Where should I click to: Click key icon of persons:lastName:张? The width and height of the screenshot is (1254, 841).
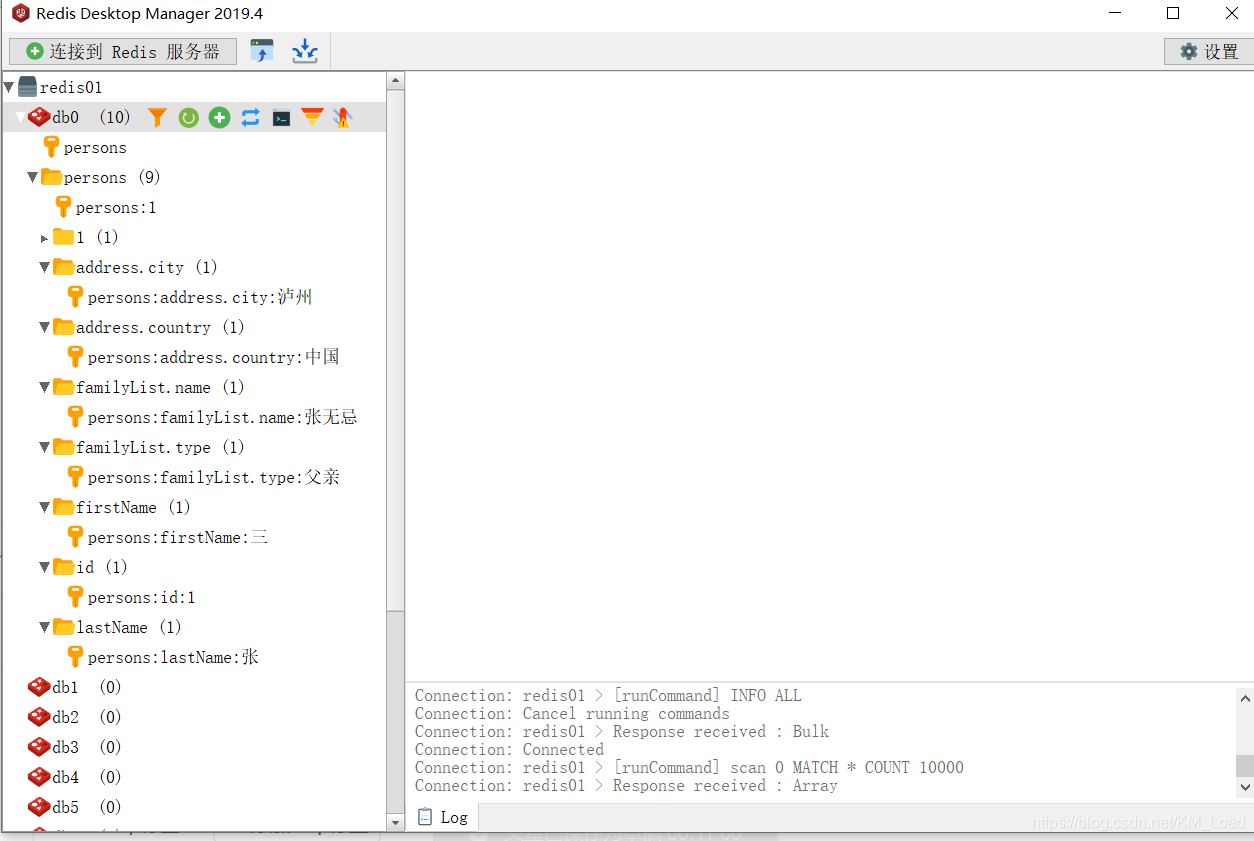[75, 657]
